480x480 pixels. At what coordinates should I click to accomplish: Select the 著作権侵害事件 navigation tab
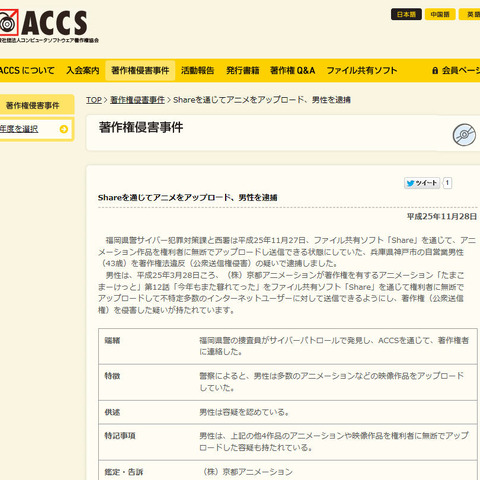click(x=140, y=70)
